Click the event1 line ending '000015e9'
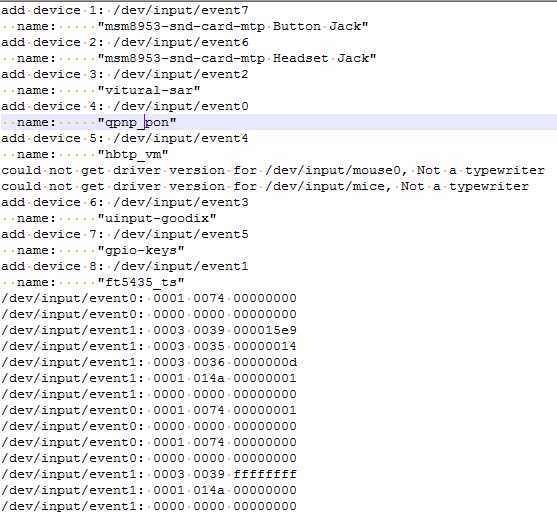Image resolution: width=557 pixels, height=523 pixels. [149, 330]
